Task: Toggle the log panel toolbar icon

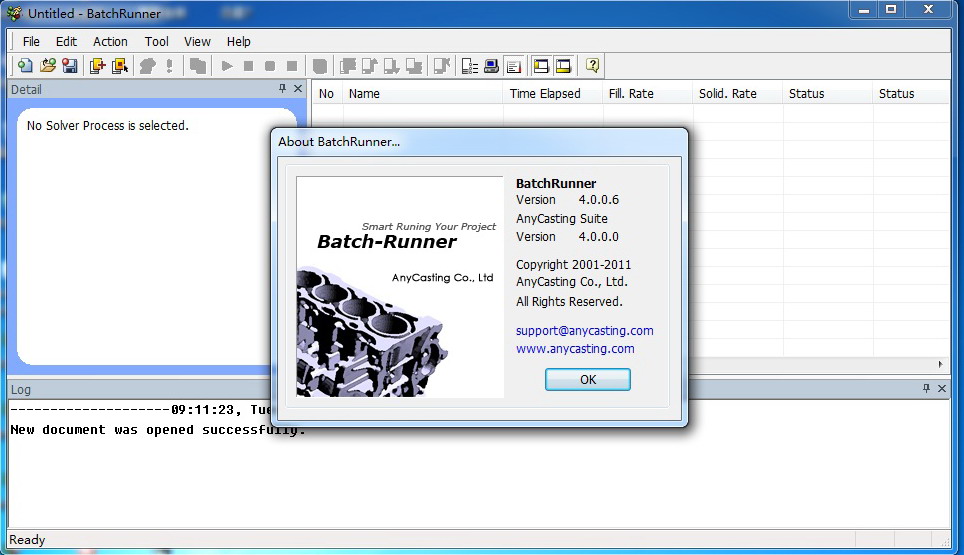Action: (514, 66)
